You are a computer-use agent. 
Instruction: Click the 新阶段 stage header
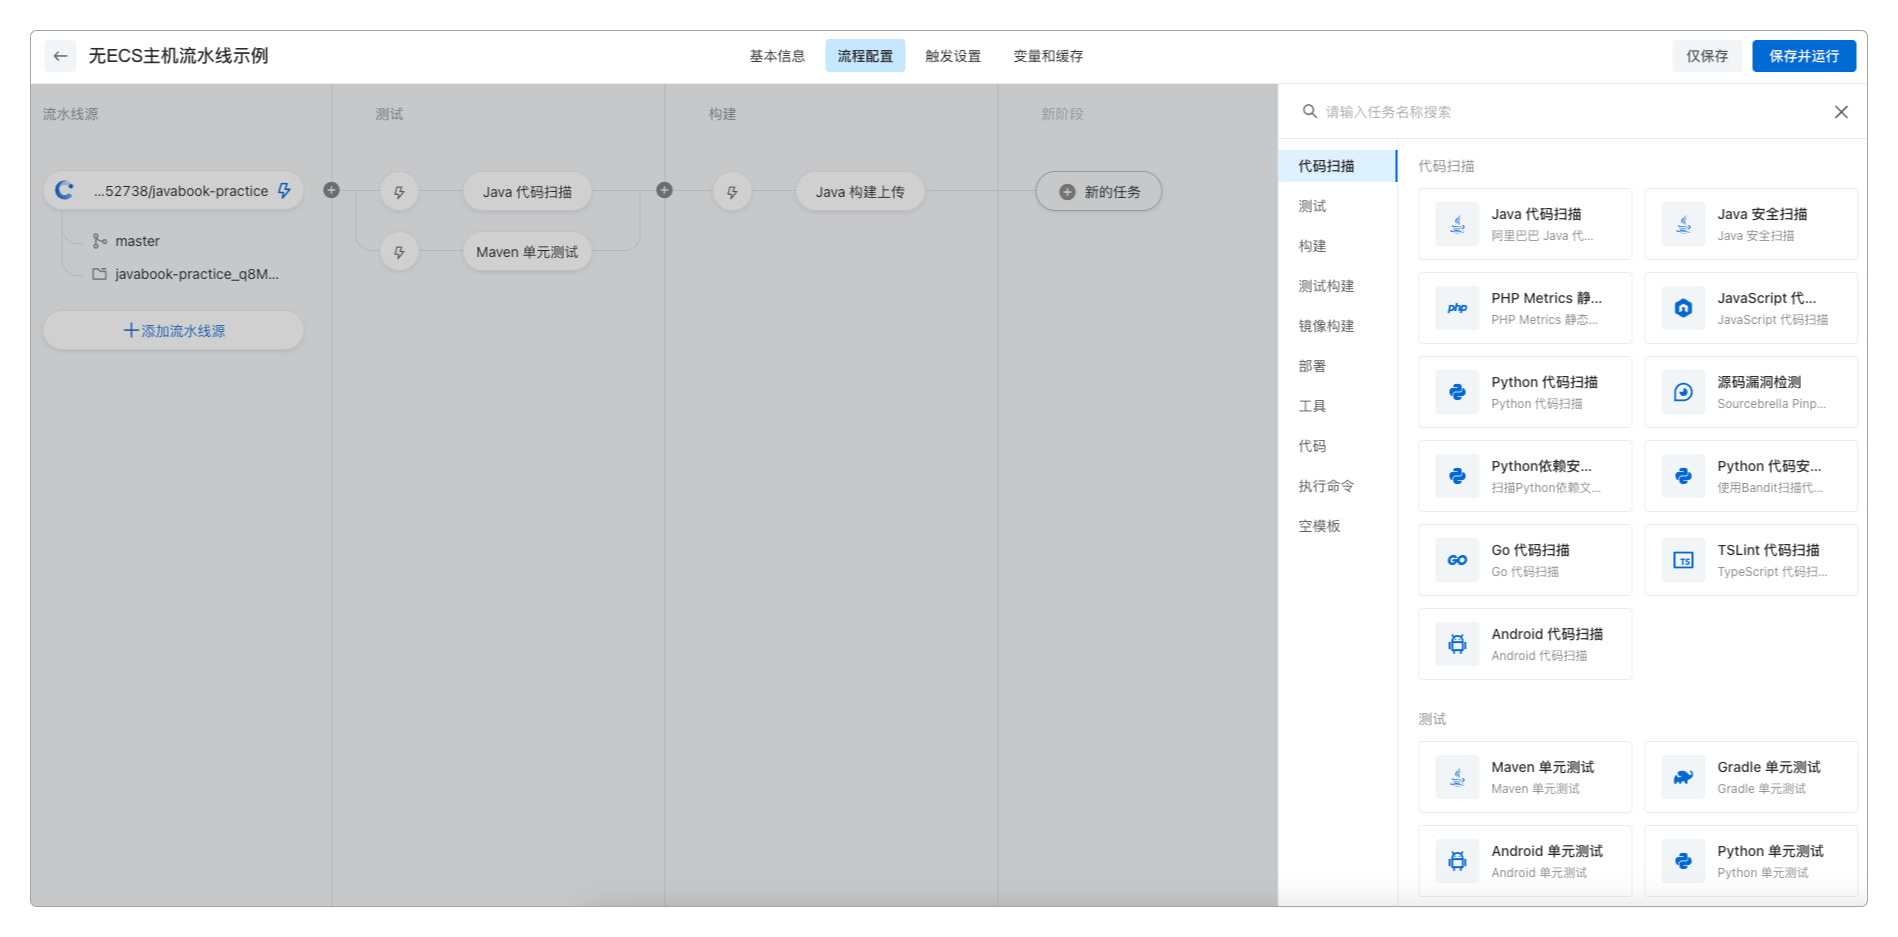pos(1062,114)
